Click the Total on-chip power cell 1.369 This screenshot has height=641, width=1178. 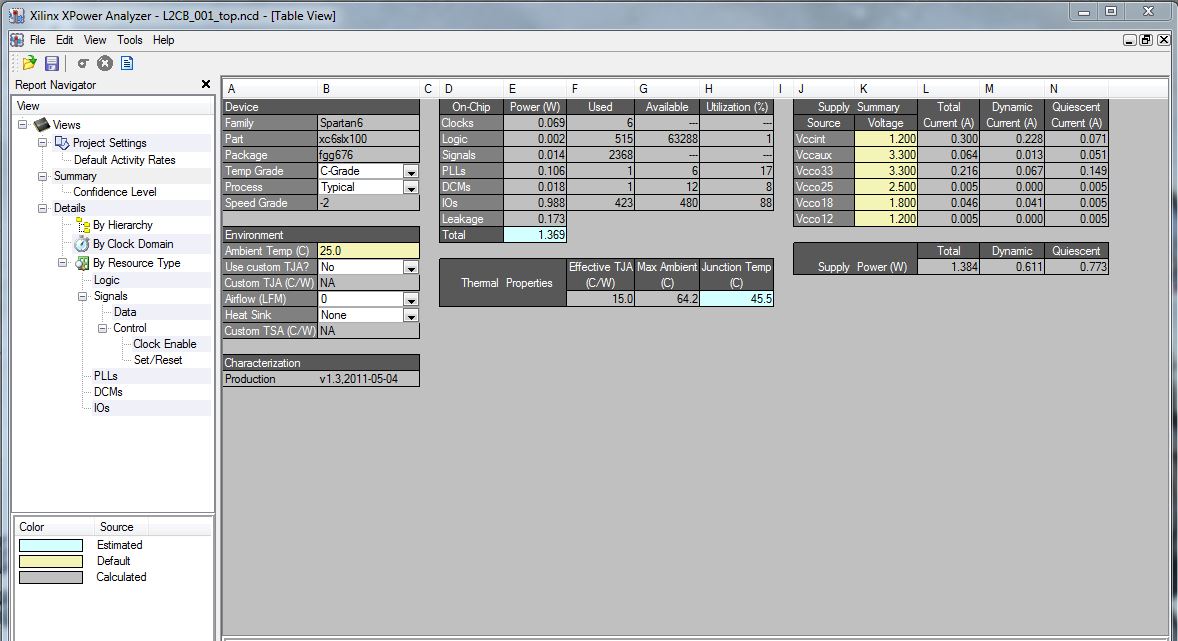[534, 235]
